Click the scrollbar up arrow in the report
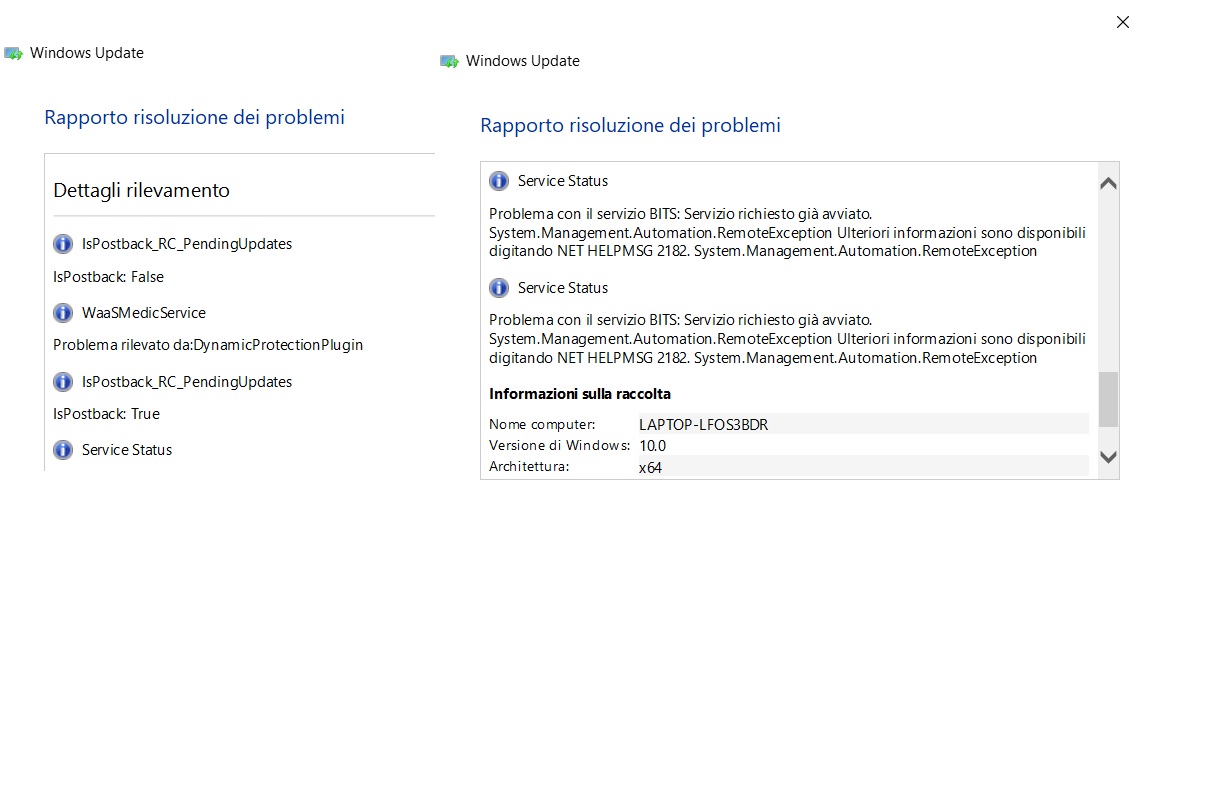Screen dimensions: 1214x810 [x=1108, y=184]
